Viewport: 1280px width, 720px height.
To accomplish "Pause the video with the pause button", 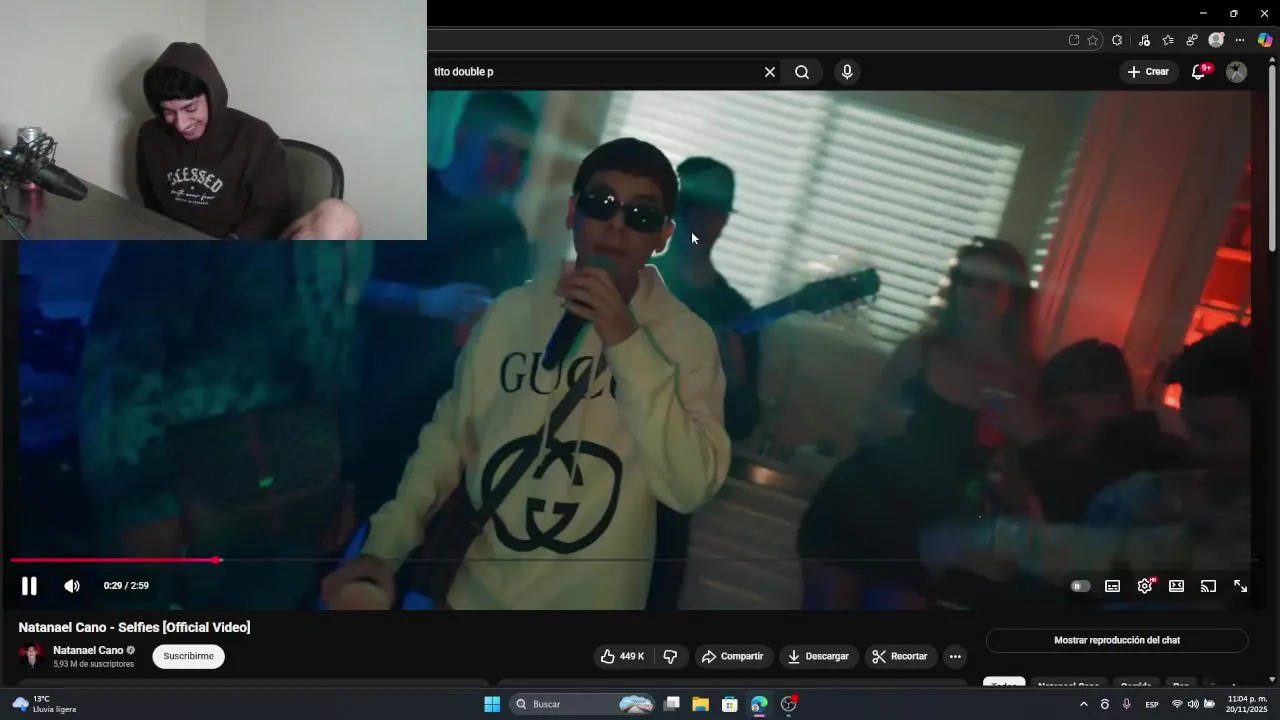I will click(x=29, y=586).
